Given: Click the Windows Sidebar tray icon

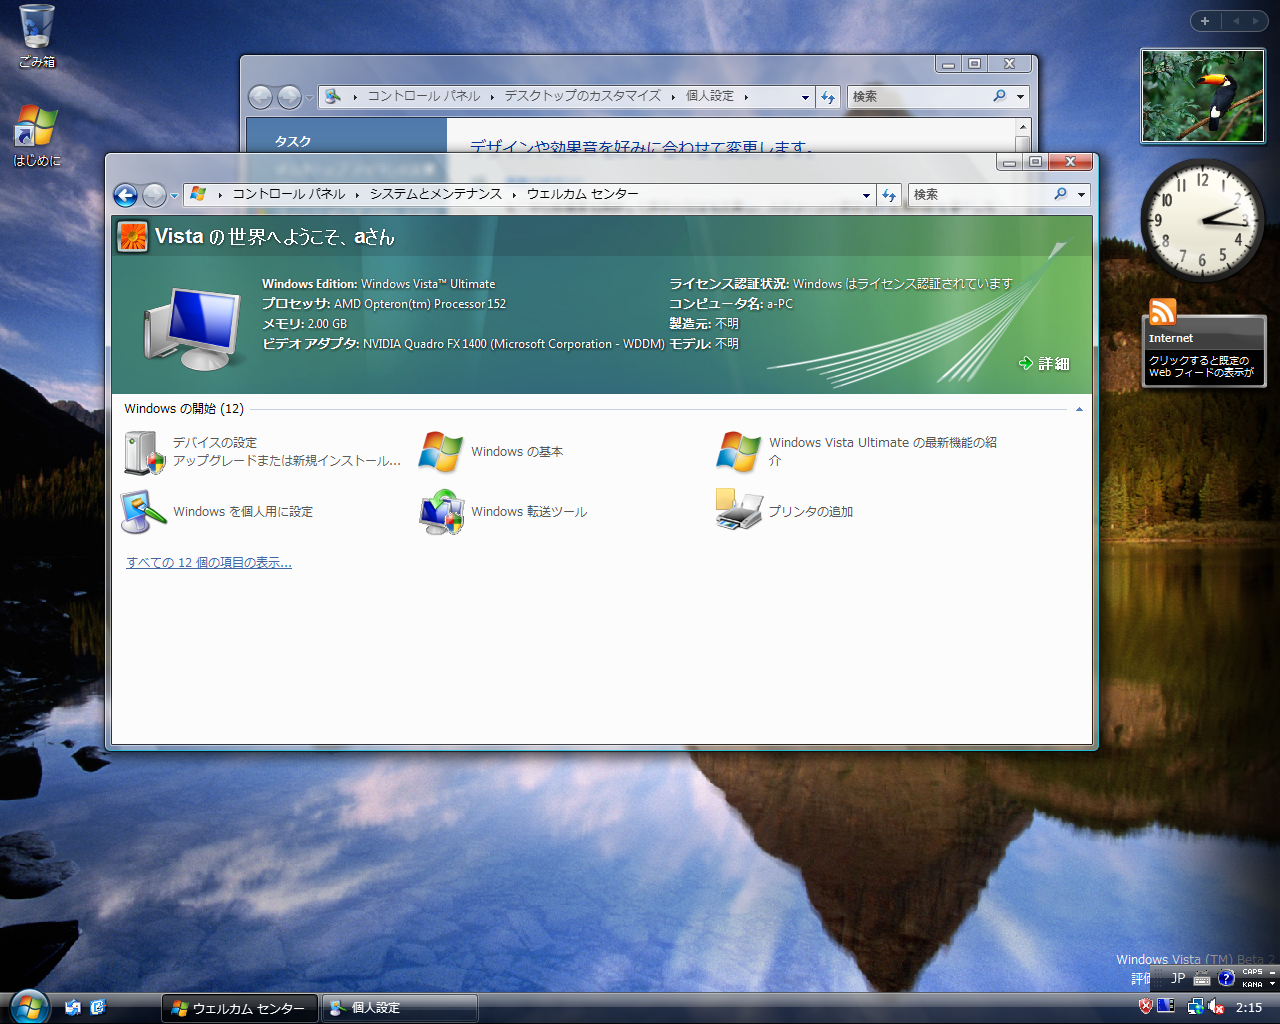Looking at the screenshot, I should [1166, 1007].
